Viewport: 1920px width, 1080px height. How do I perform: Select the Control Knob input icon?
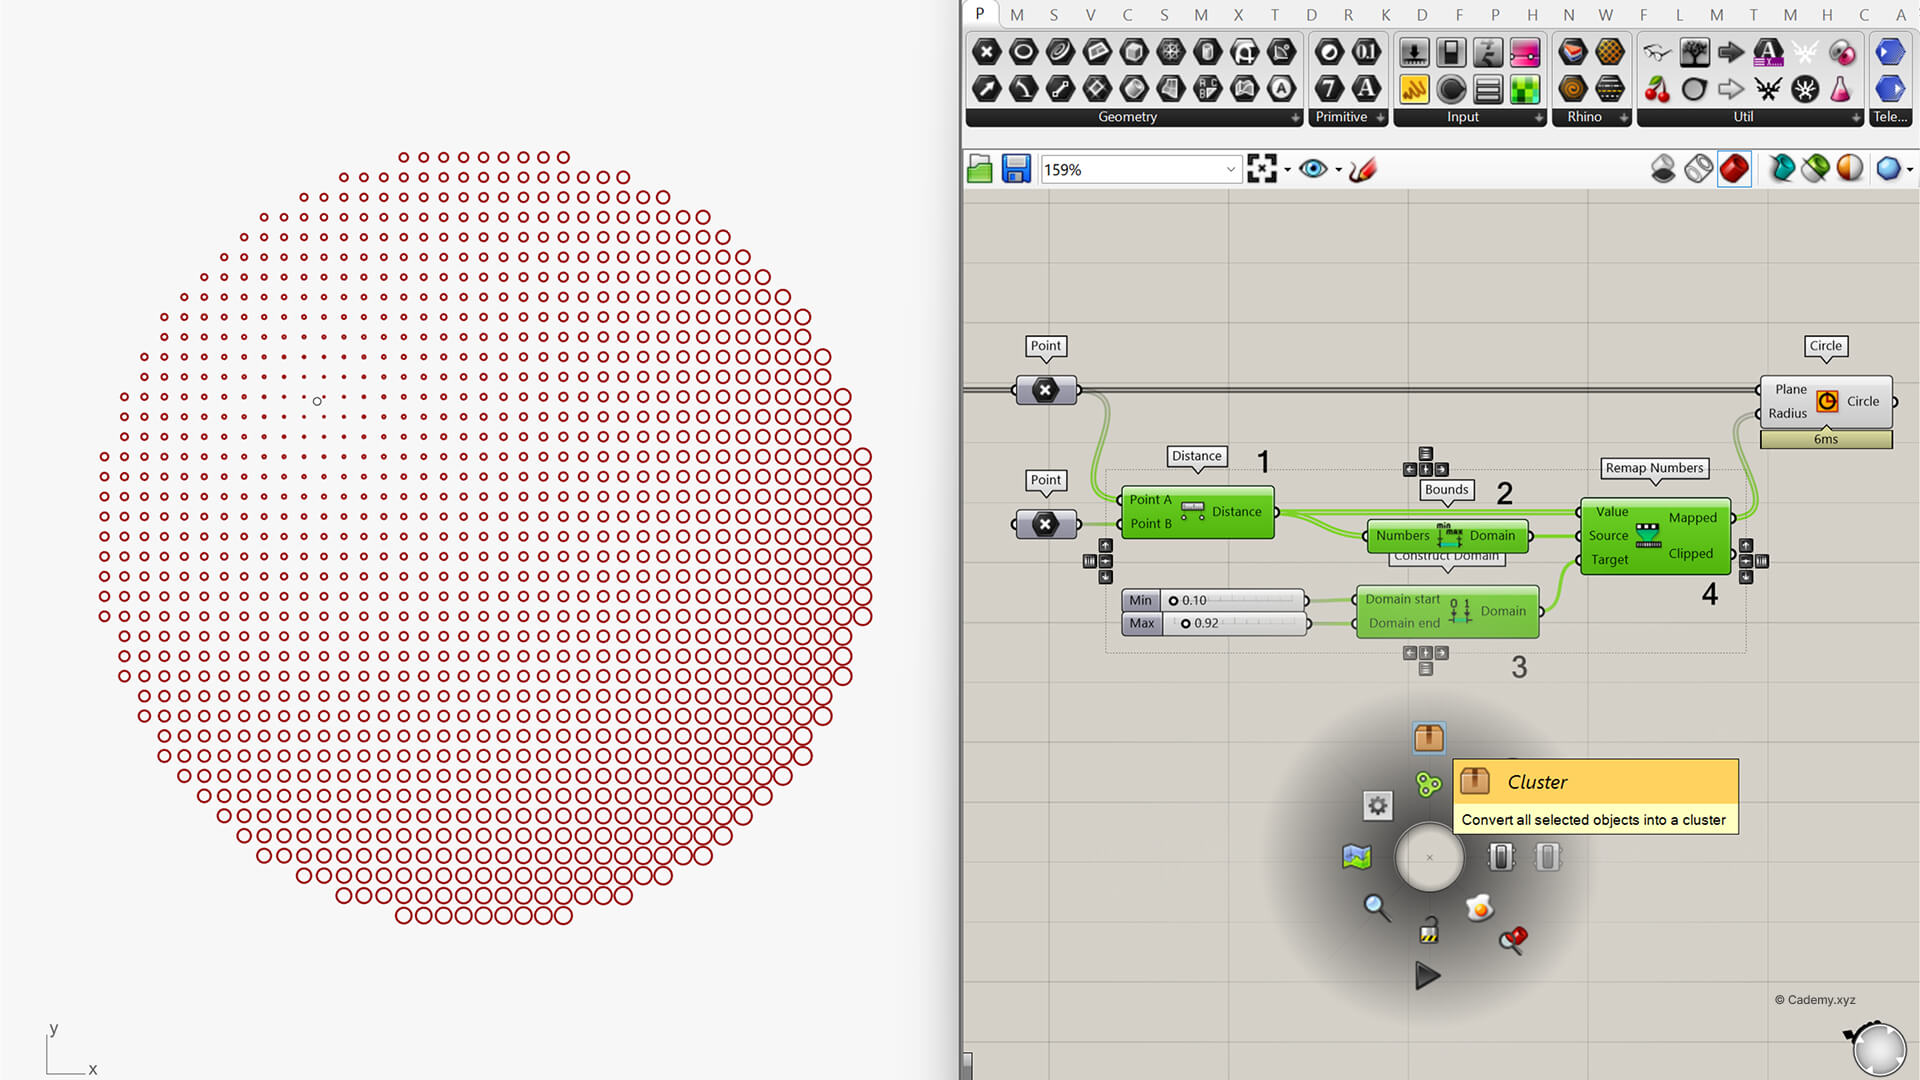coord(1451,89)
